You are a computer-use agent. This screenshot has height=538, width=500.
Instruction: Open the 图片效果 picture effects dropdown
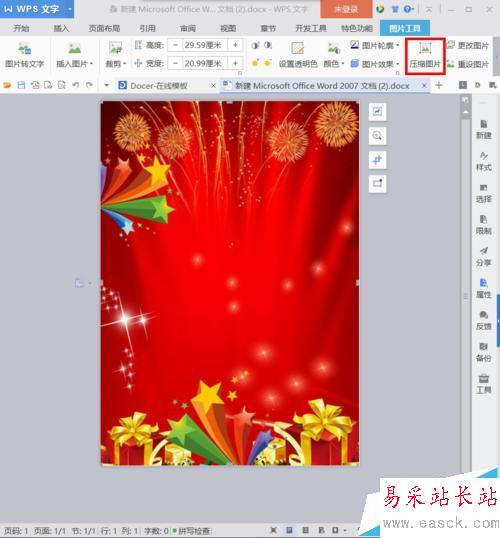[x=398, y=64]
